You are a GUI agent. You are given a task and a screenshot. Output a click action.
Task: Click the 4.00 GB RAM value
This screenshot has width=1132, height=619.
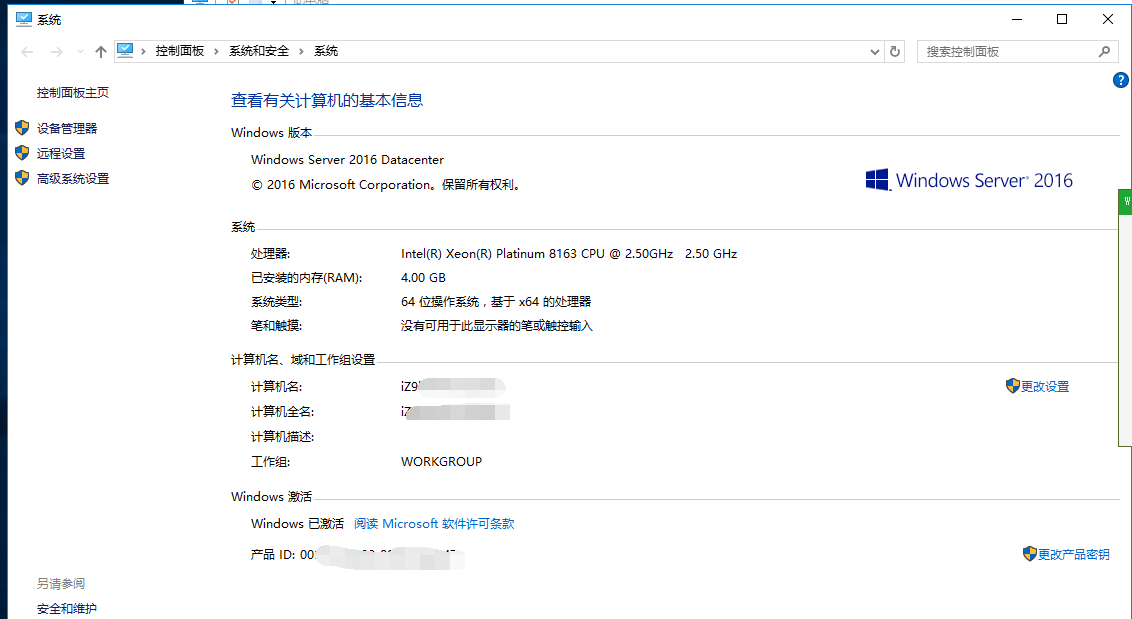423,277
